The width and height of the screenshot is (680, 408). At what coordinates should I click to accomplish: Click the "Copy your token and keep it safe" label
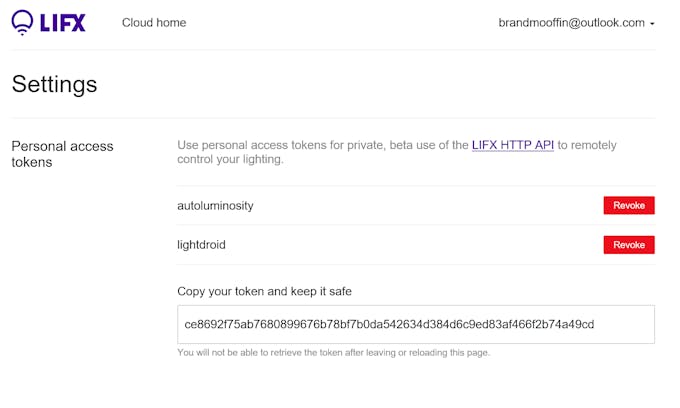coord(264,291)
